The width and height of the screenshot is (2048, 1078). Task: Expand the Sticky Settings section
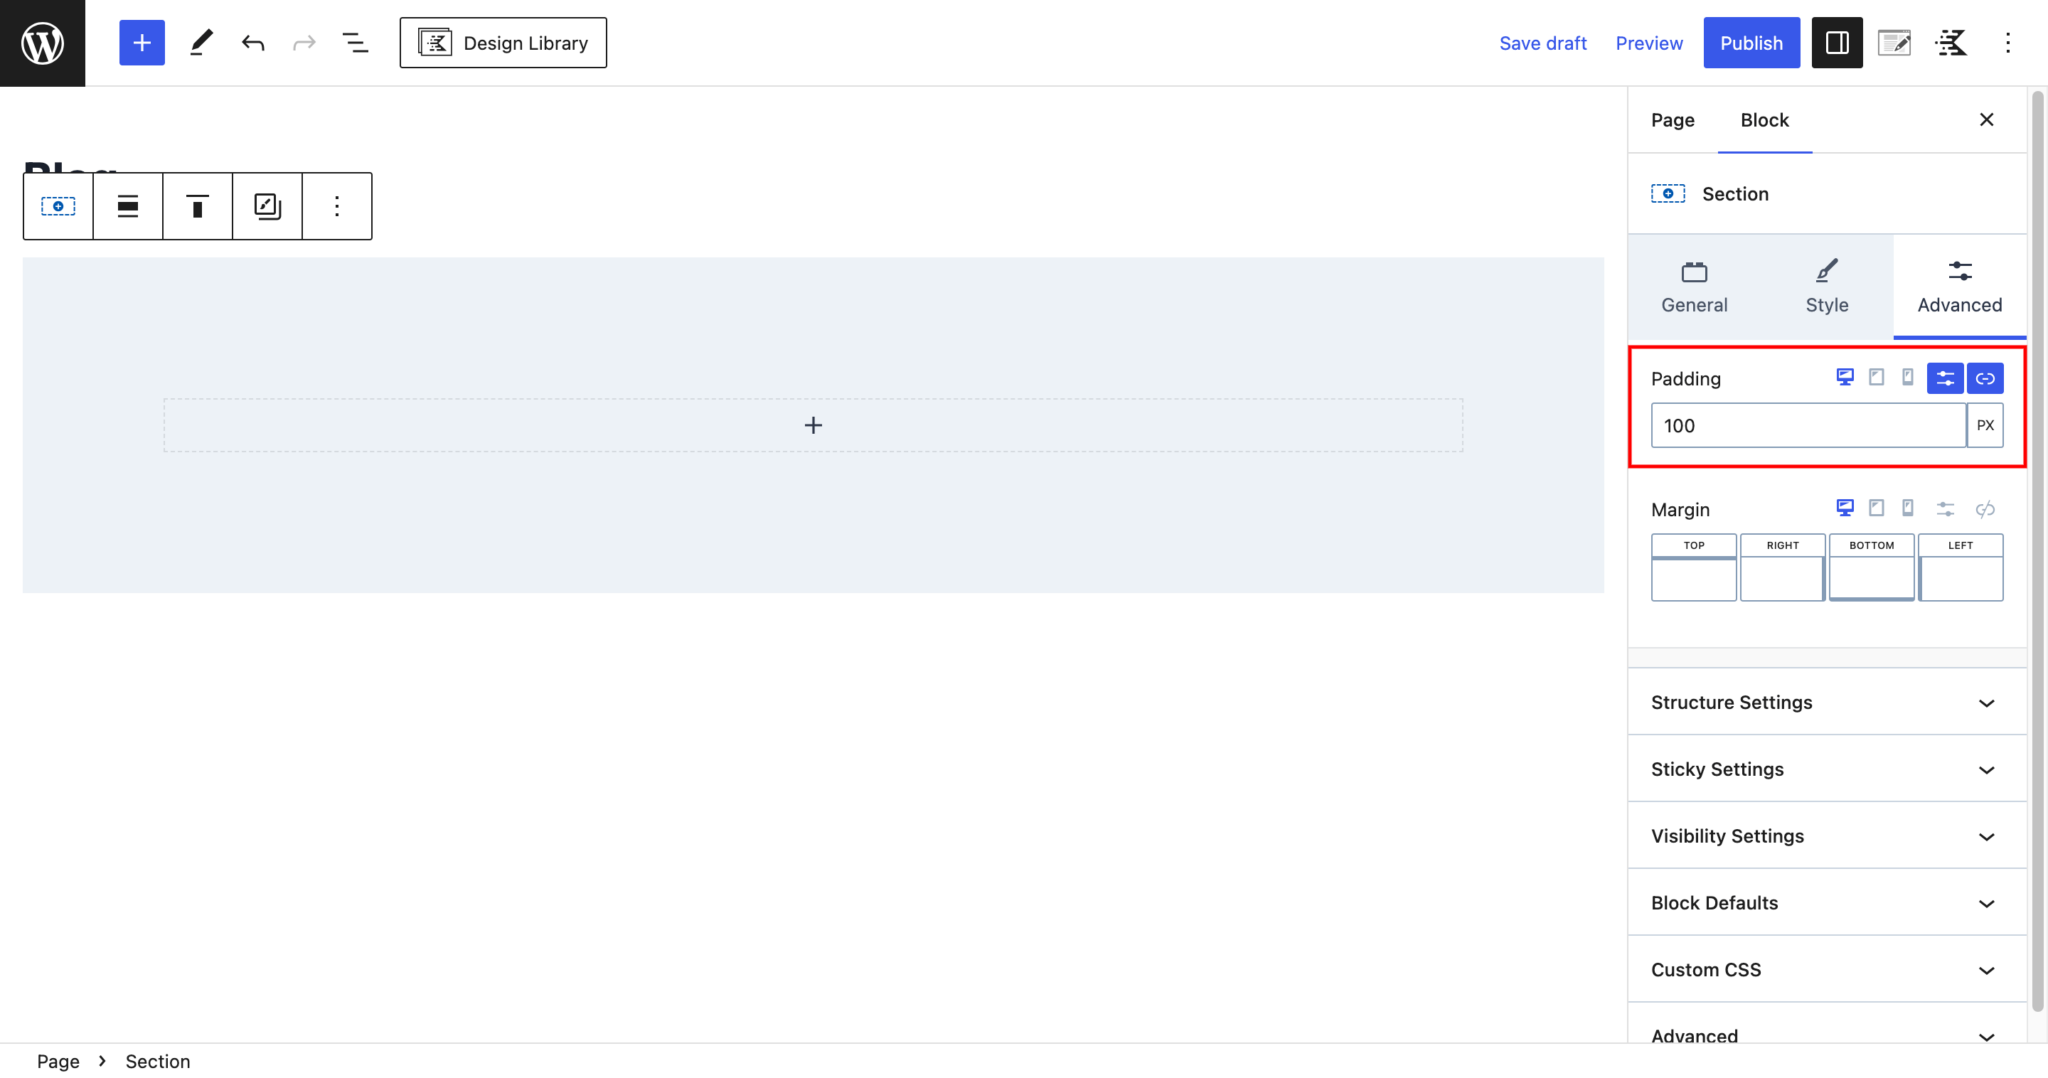pos(1825,769)
